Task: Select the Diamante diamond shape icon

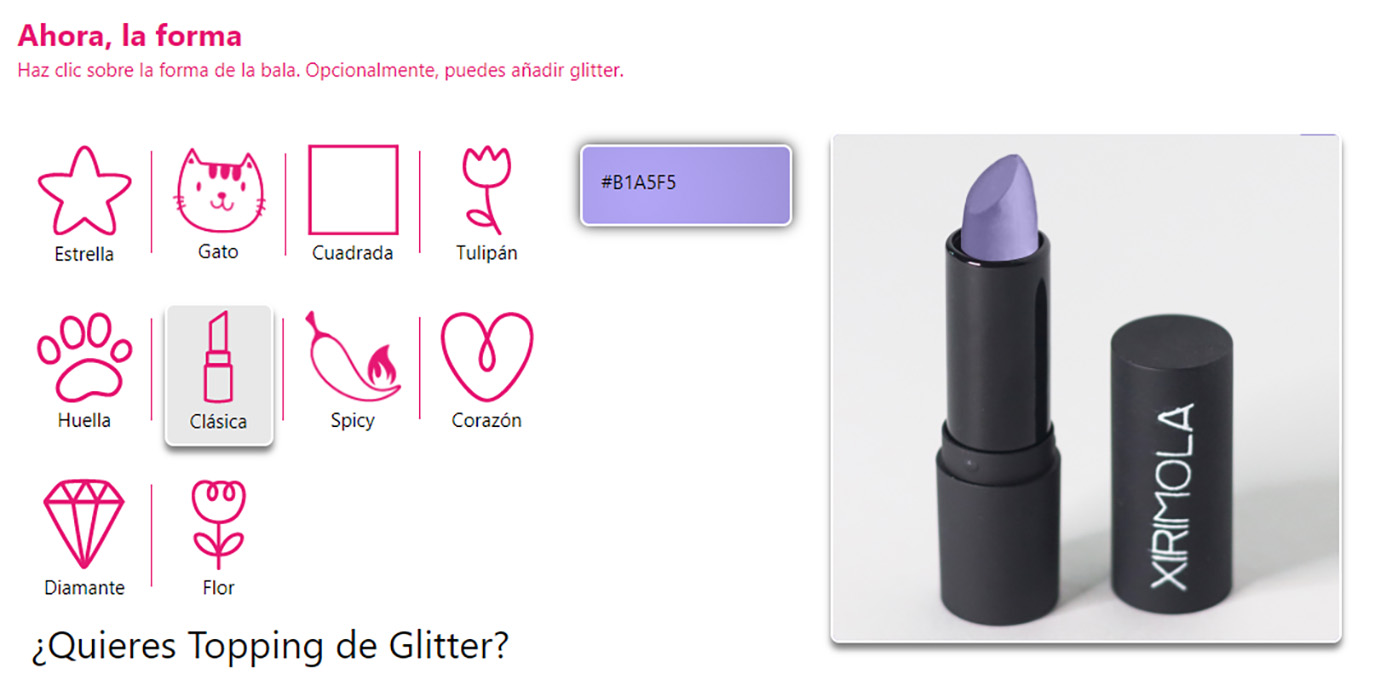Action: 84,524
